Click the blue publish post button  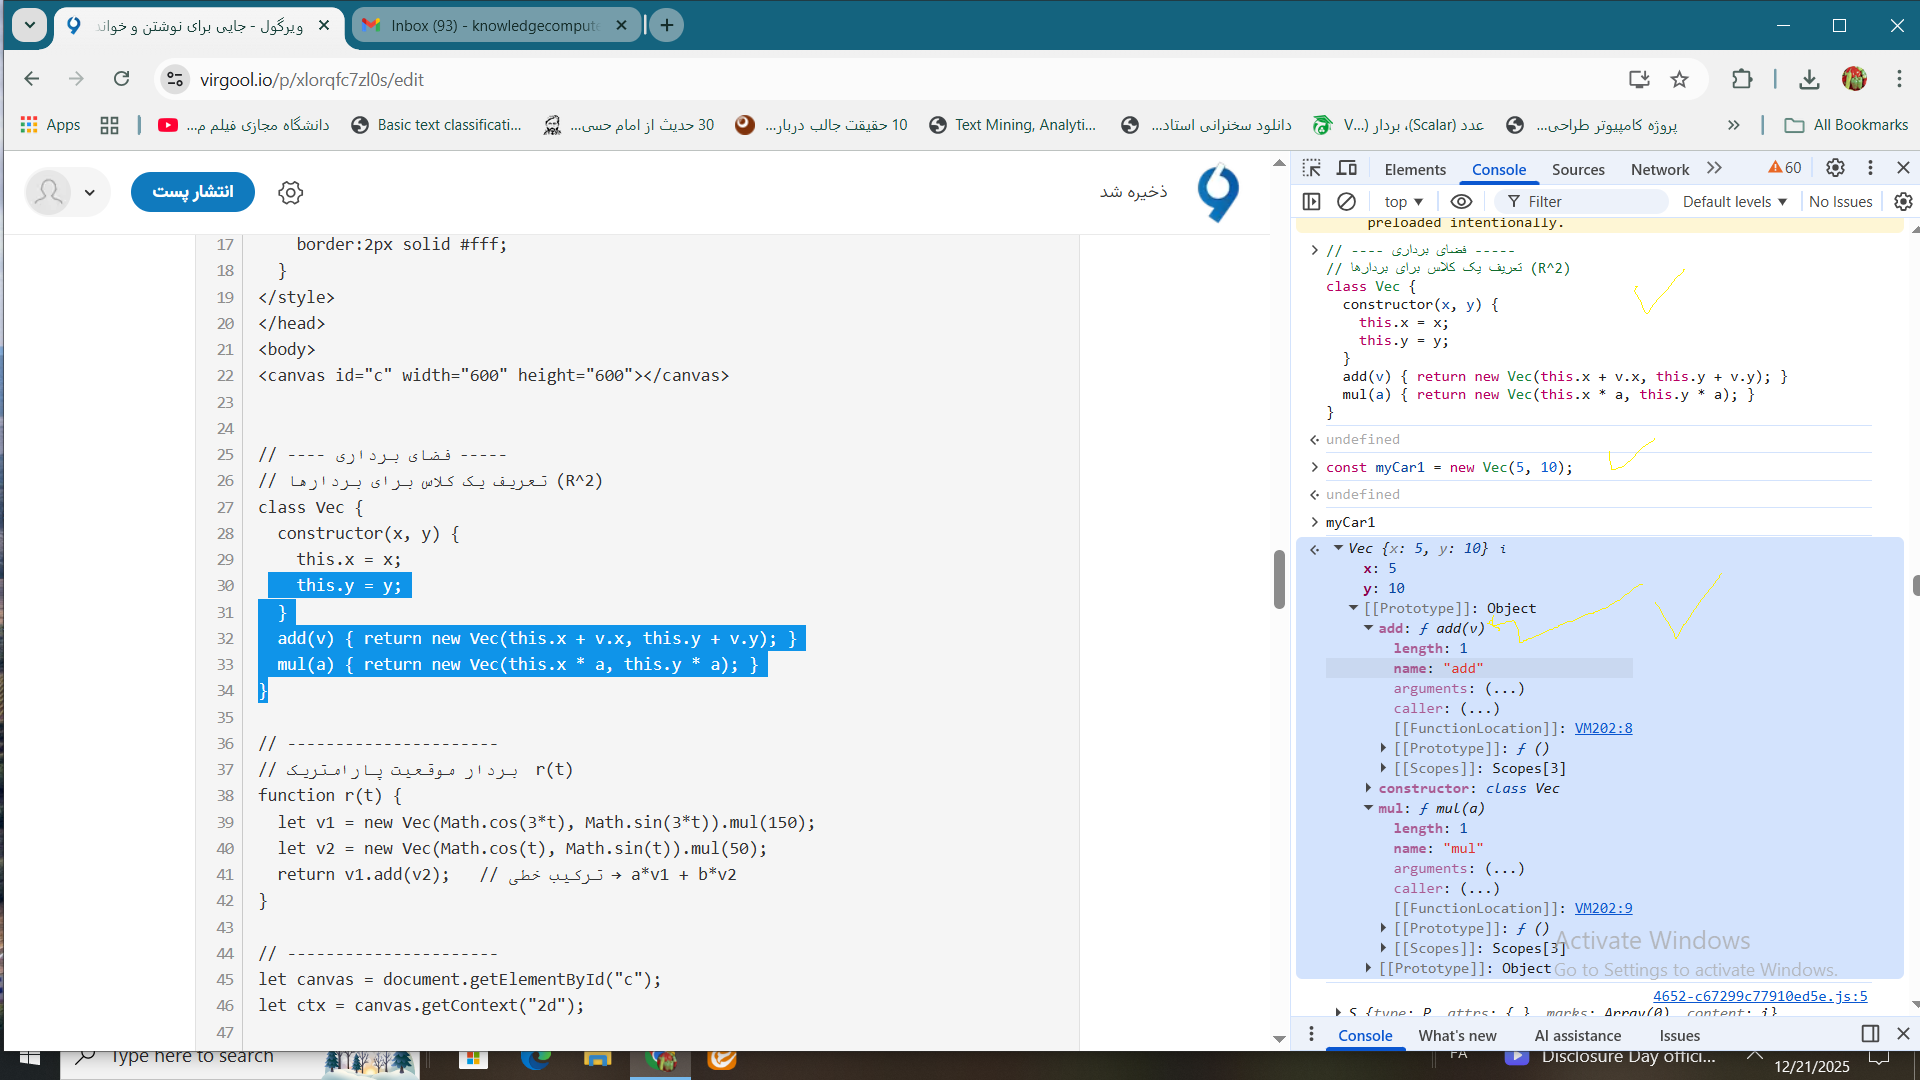point(193,192)
